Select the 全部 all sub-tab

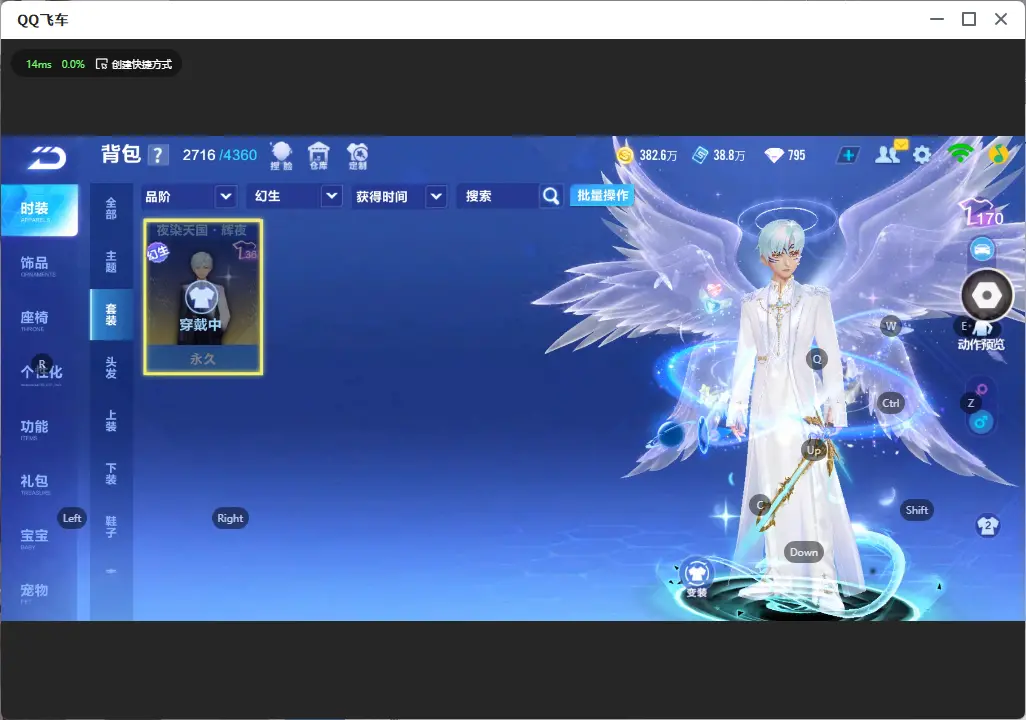pos(111,209)
